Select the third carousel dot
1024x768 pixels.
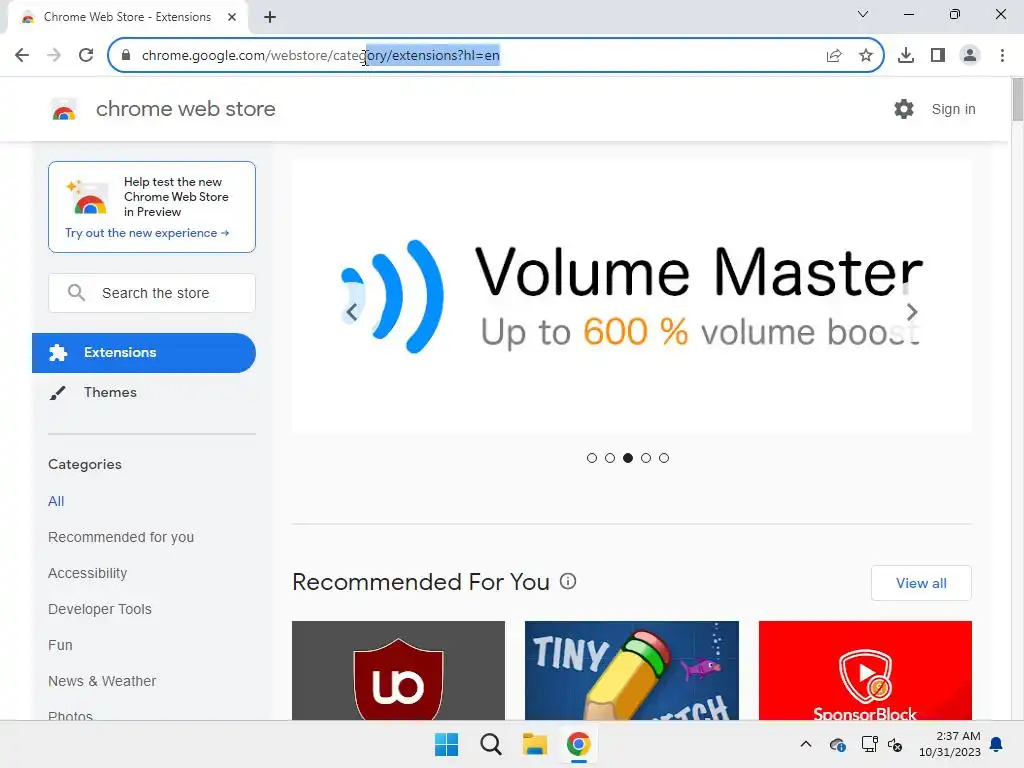click(628, 458)
